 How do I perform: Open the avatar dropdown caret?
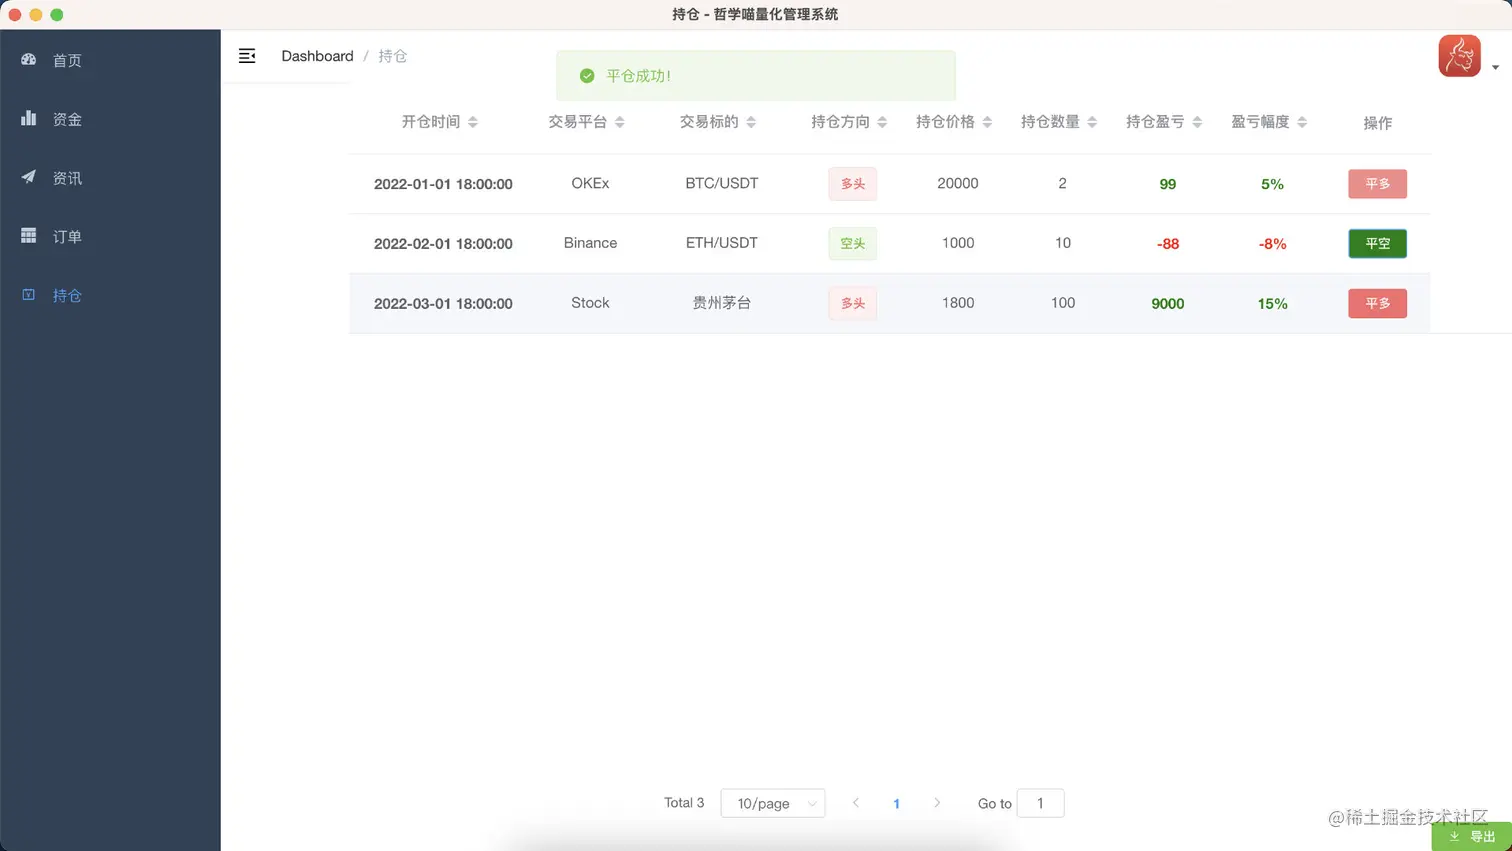(1495, 68)
